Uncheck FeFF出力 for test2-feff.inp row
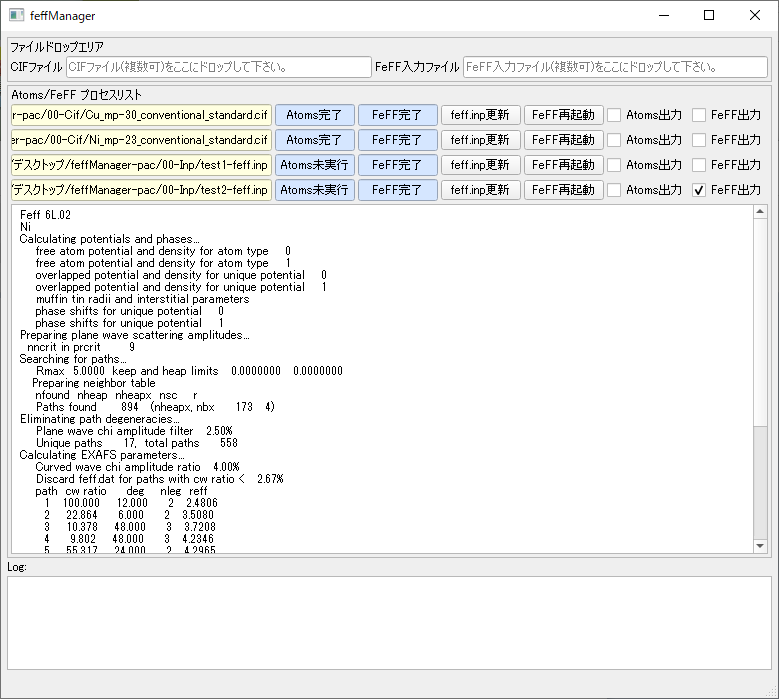 pos(699,190)
